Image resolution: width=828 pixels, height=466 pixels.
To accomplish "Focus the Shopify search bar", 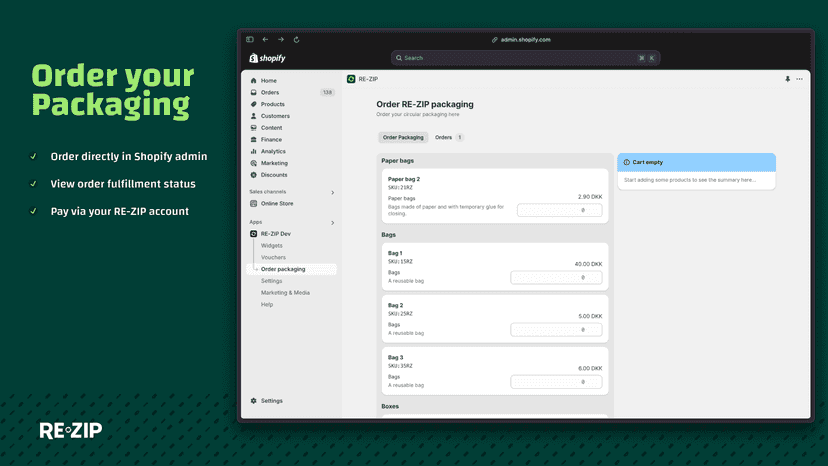I will coord(525,58).
